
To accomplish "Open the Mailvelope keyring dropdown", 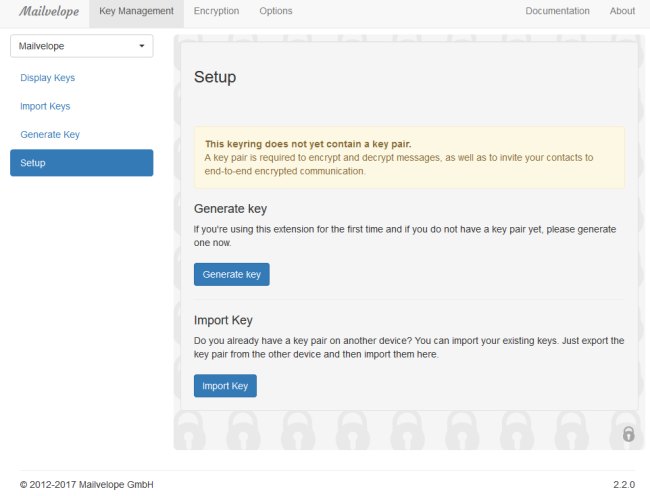I will [x=82, y=46].
